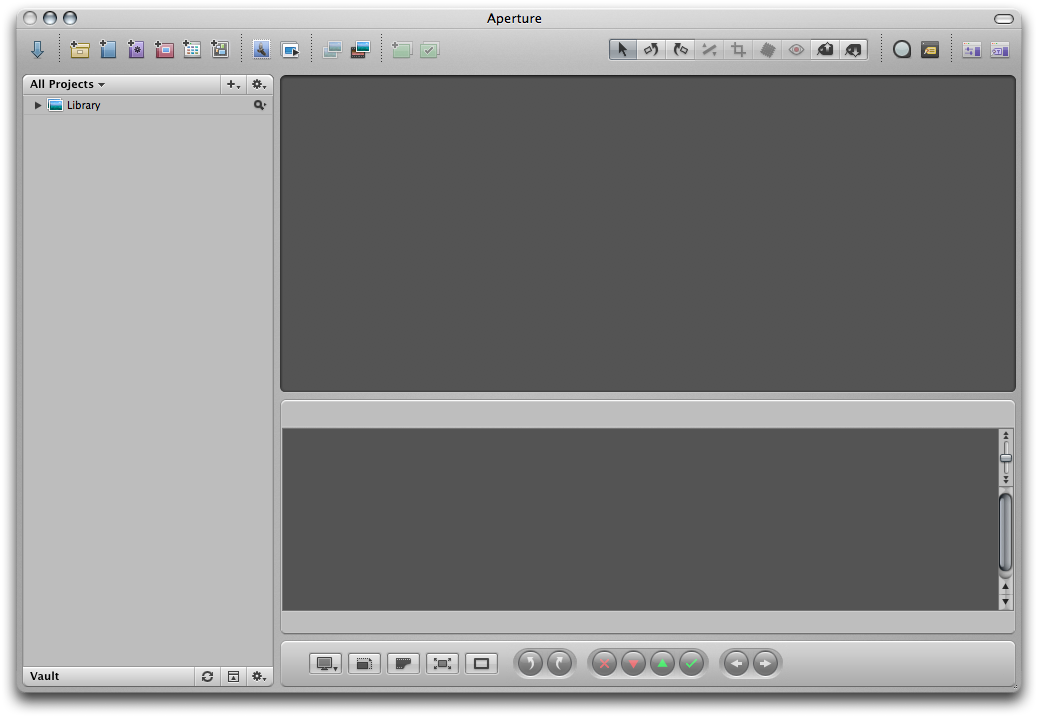Open the add (+) pop-up menu

233,85
